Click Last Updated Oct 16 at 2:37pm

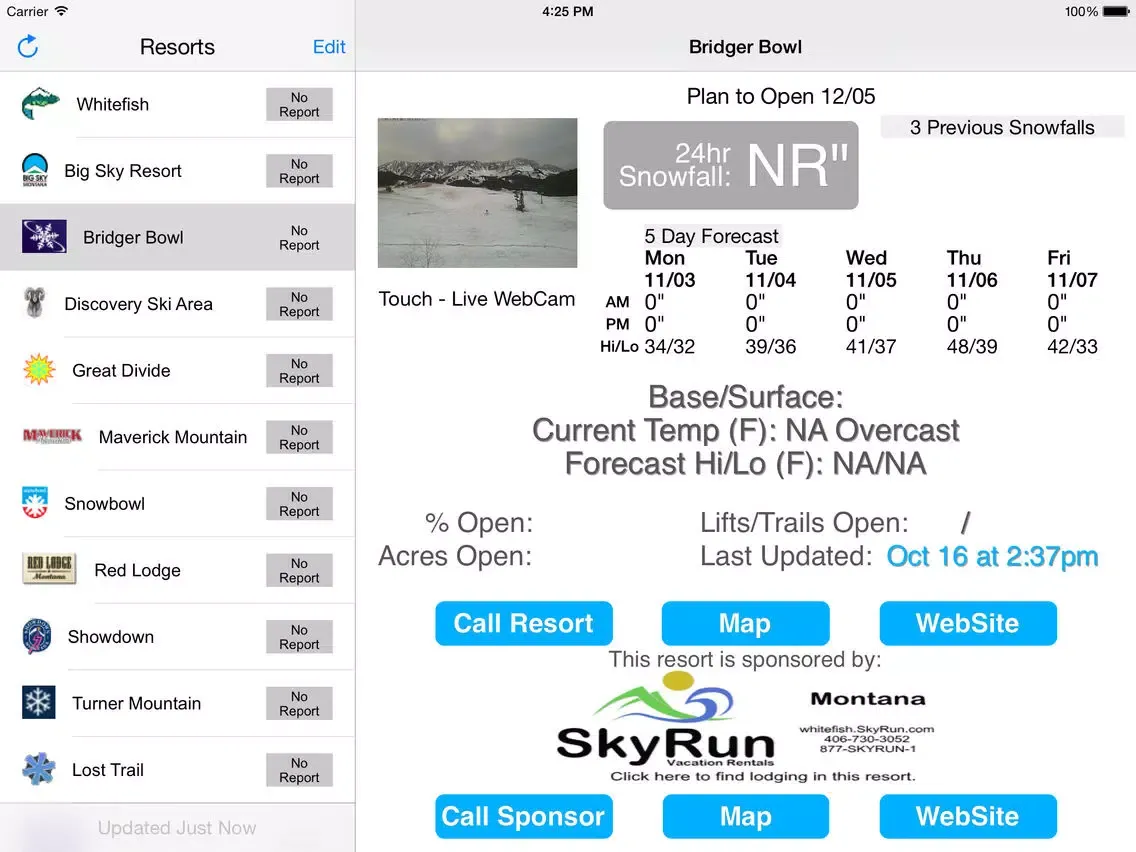[x=992, y=556]
